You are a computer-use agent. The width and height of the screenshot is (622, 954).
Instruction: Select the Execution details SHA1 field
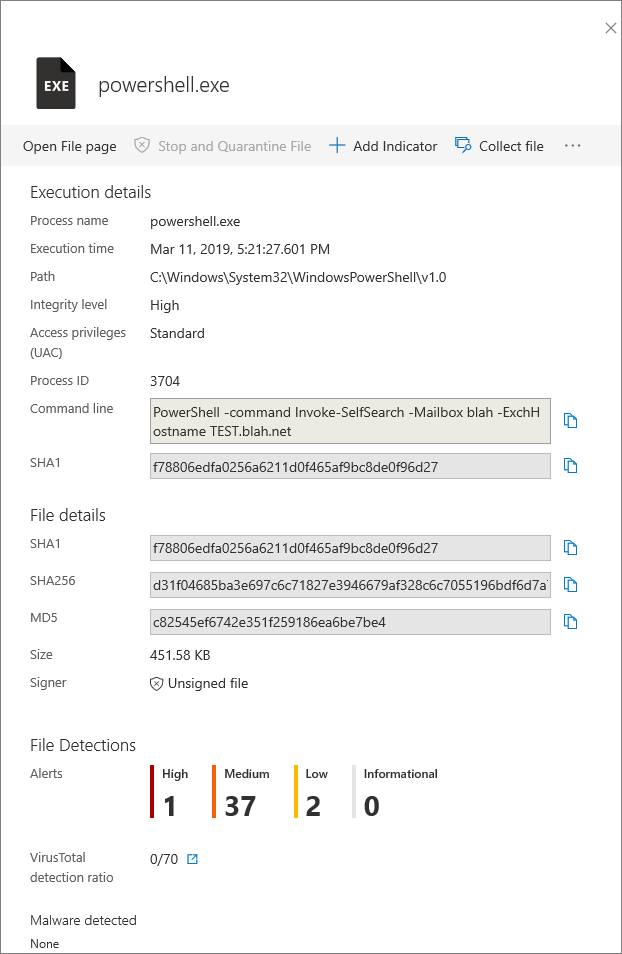coord(350,466)
